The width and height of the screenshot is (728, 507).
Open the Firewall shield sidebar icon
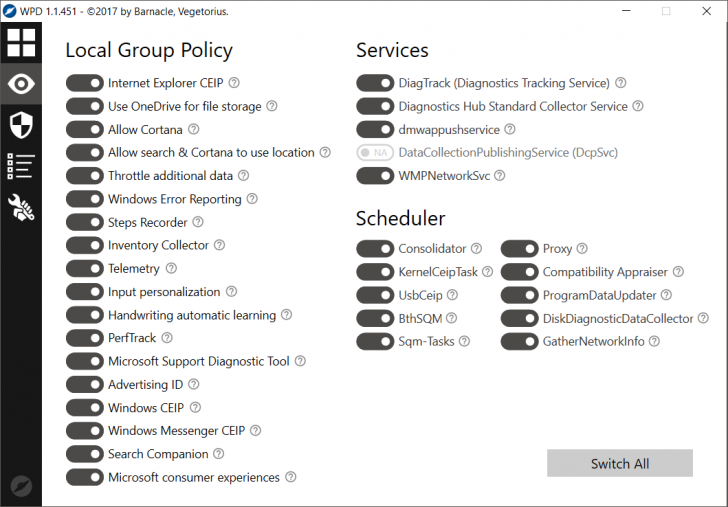point(21,125)
